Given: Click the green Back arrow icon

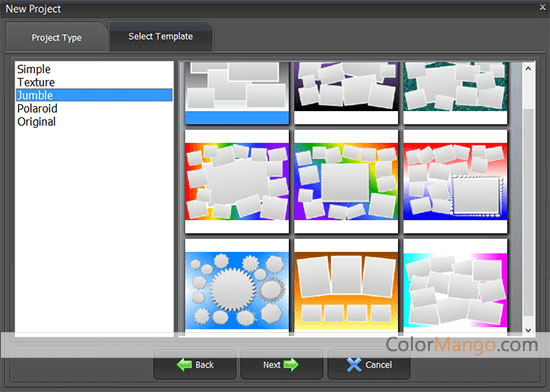Looking at the screenshot, I should point(184,365).
